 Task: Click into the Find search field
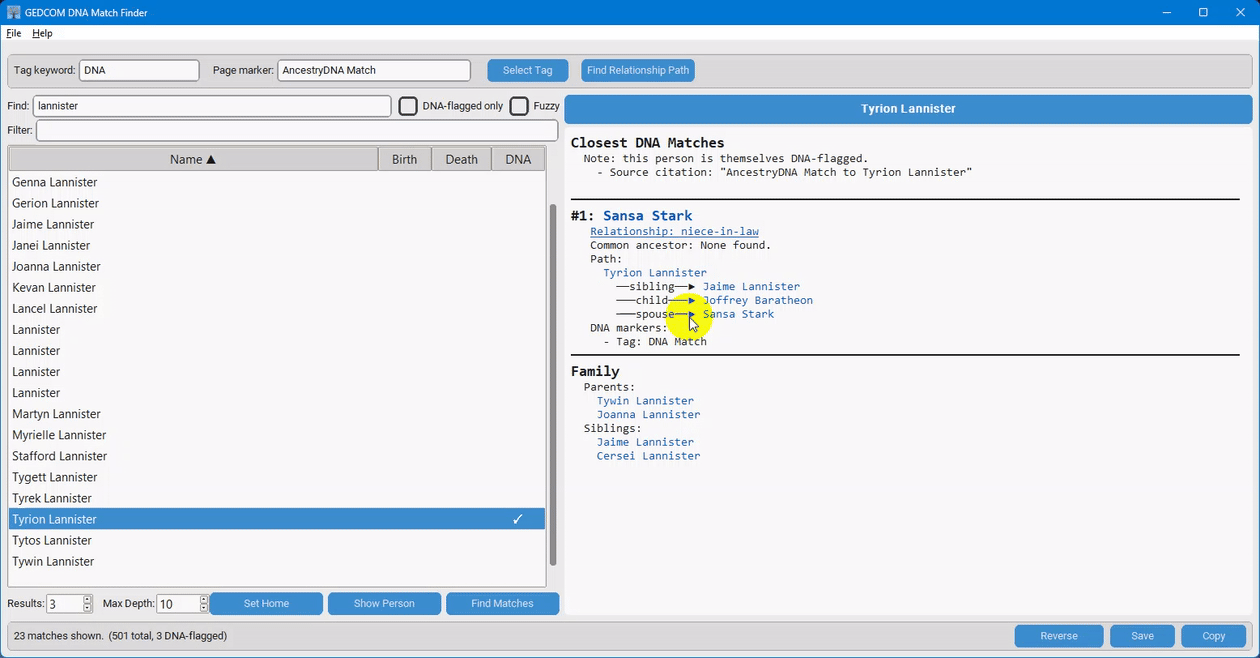(x=212, y=106)
